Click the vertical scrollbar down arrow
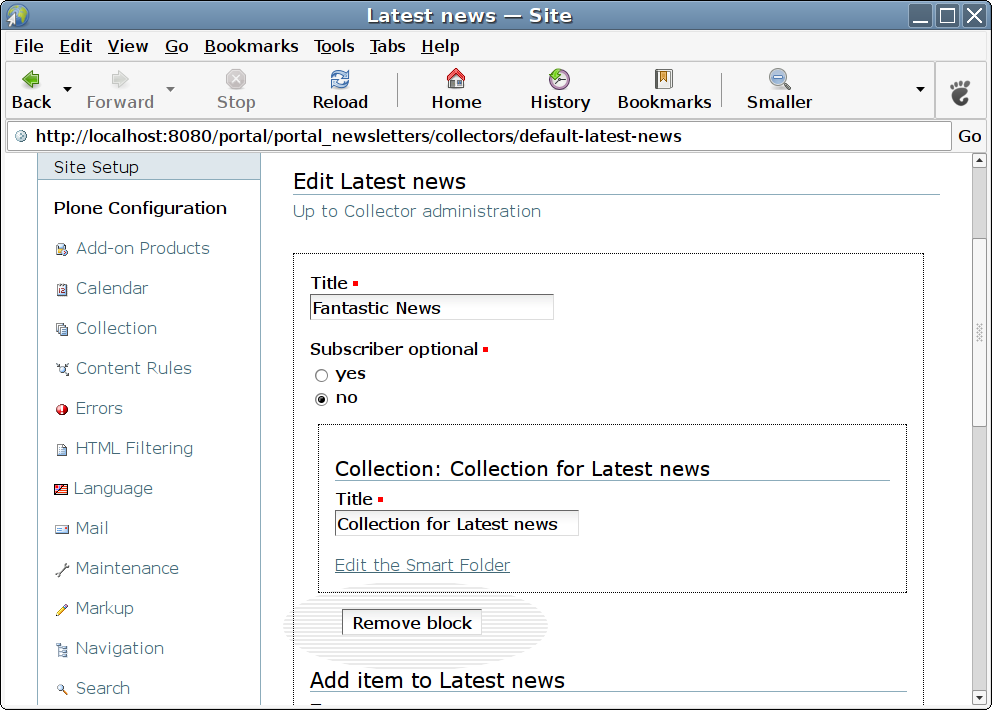The height and width of the screenshot is (710, 992). [979, 696]
